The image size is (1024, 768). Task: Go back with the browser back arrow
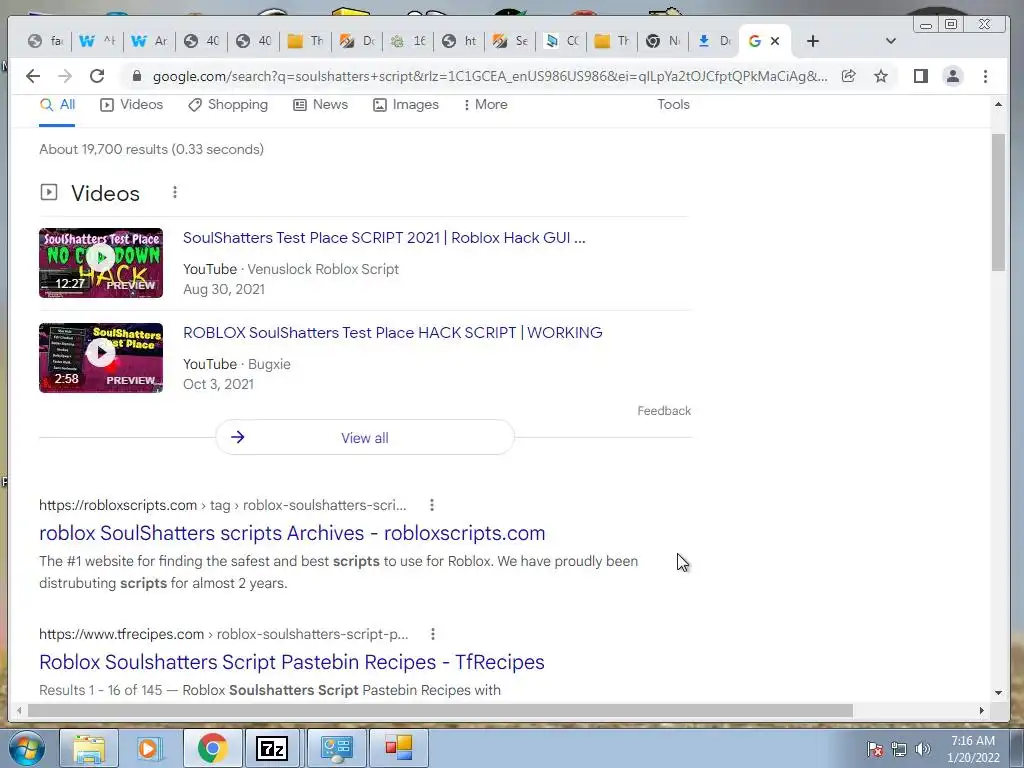click(33, 76)
